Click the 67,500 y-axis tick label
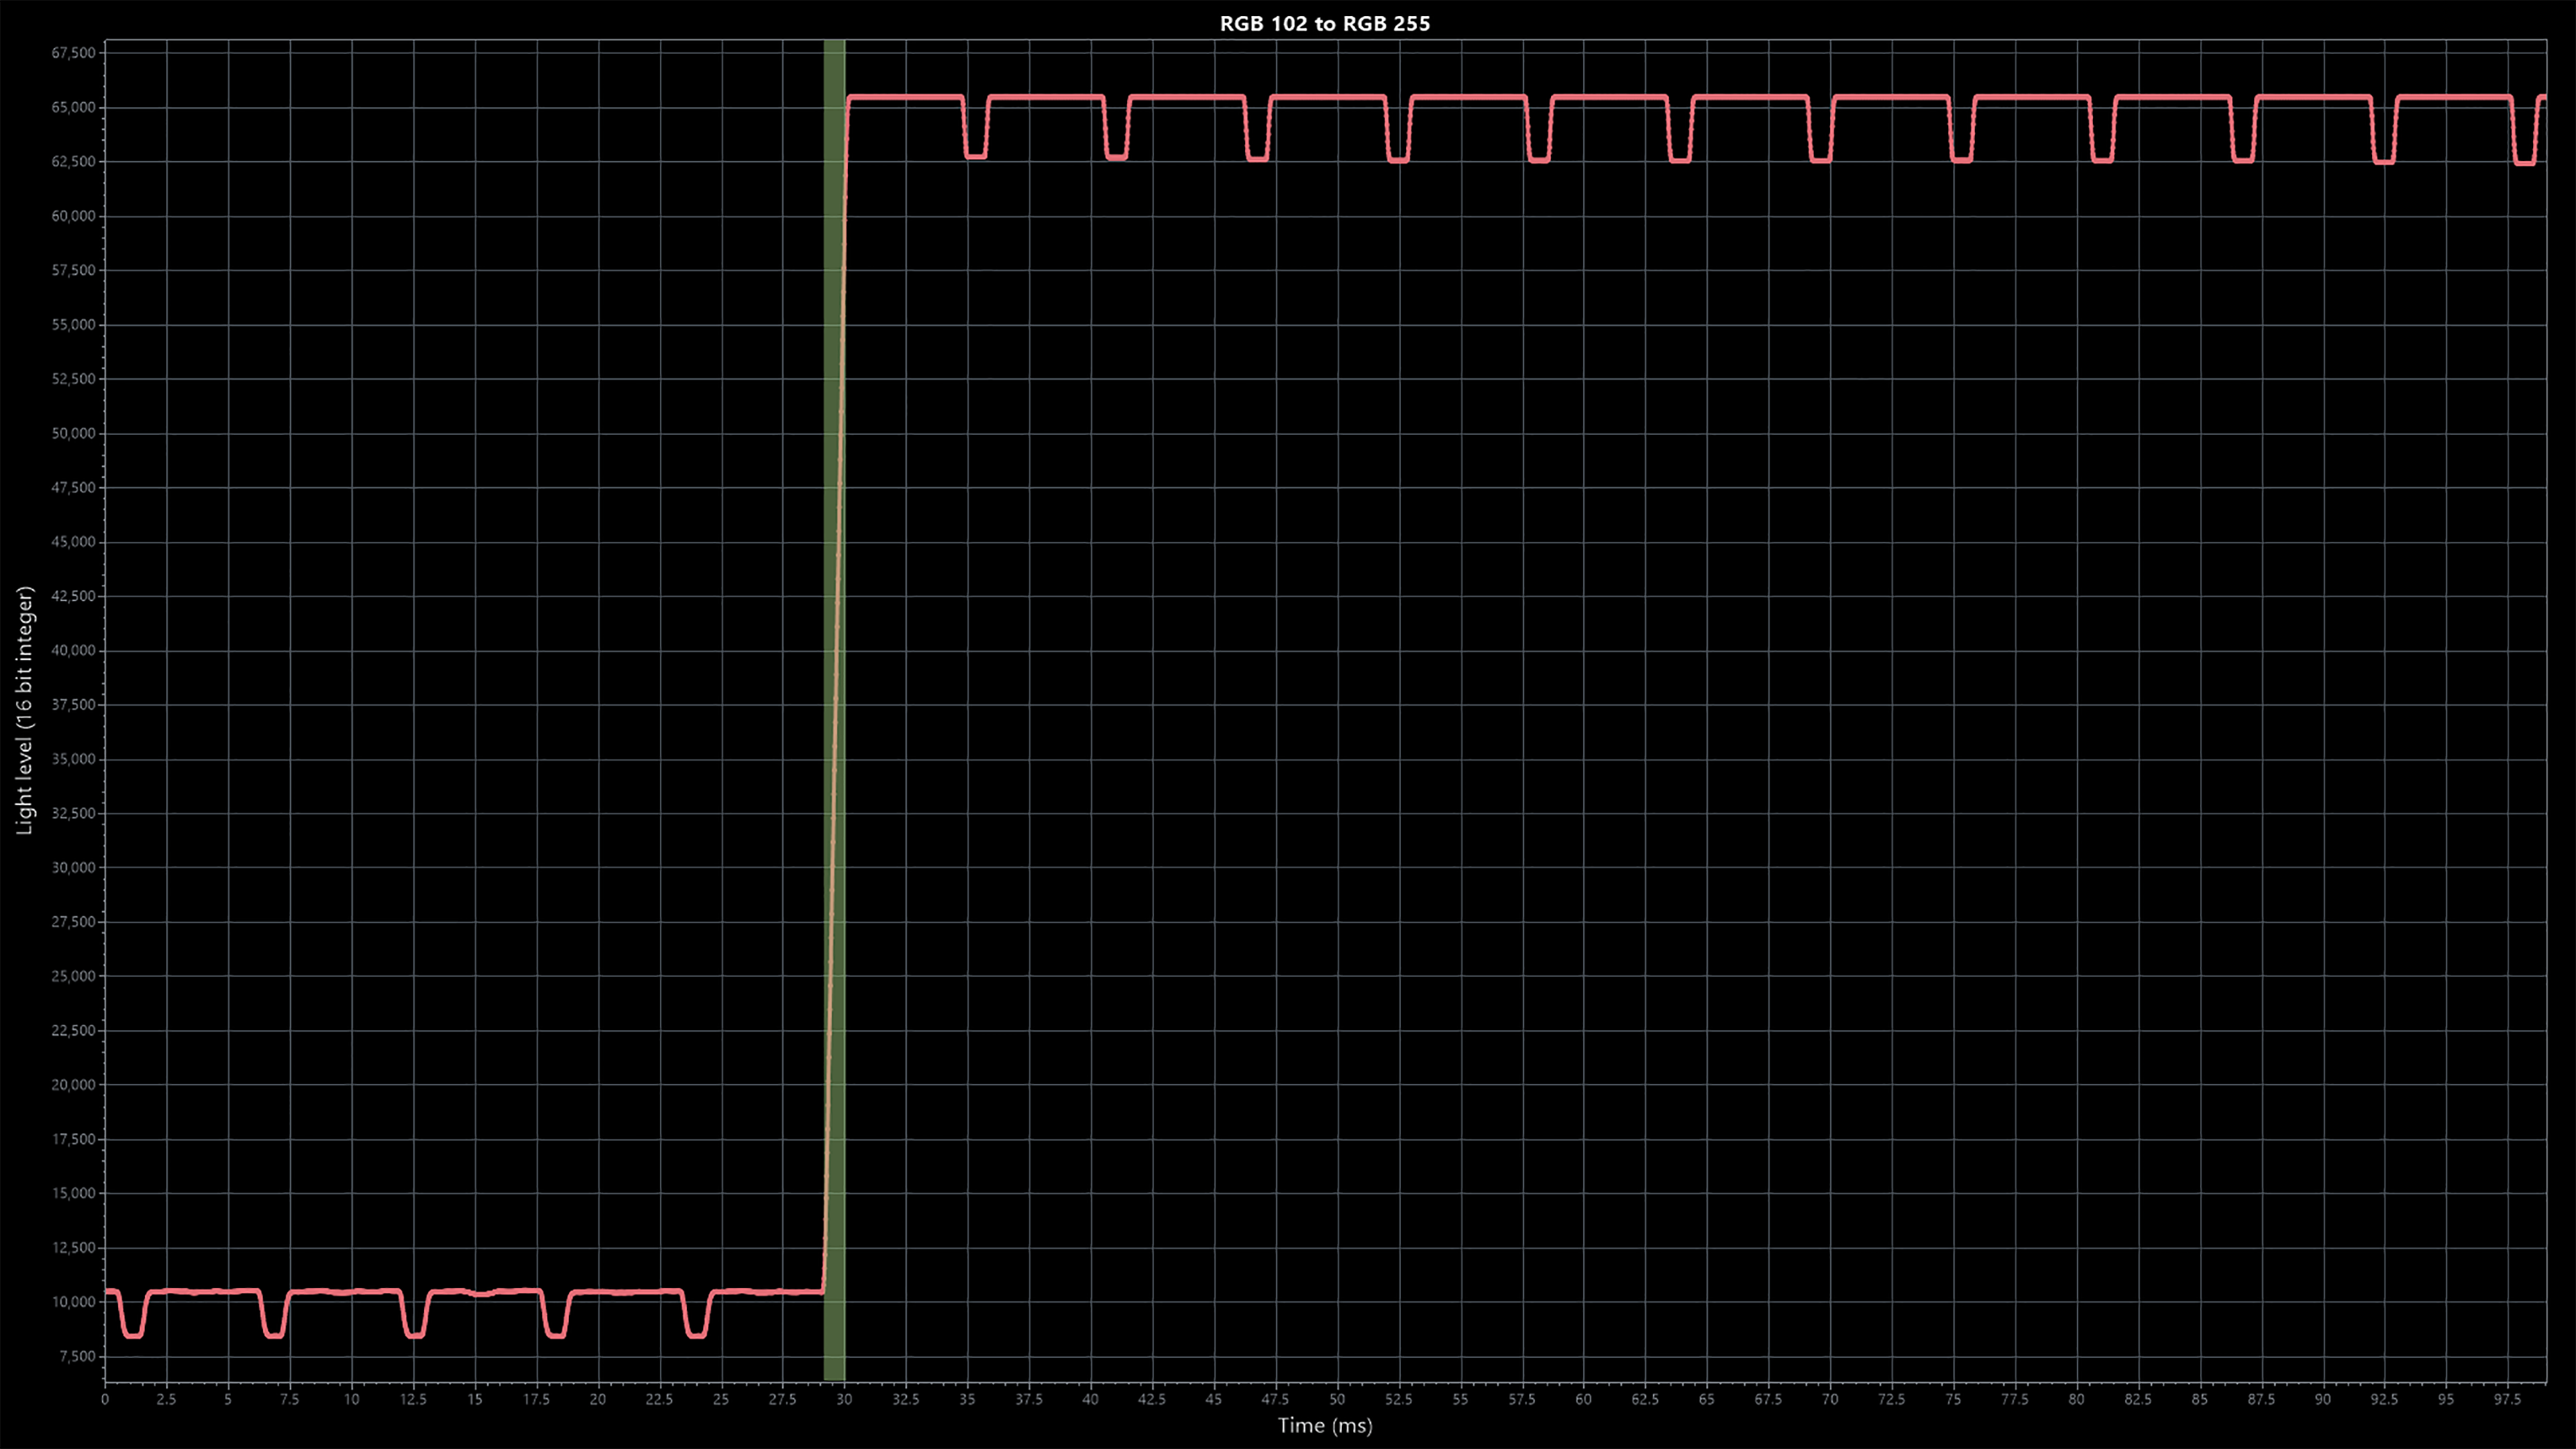Image resolution: width=2576 pixels, height=1449 pixels. point(73,53)
